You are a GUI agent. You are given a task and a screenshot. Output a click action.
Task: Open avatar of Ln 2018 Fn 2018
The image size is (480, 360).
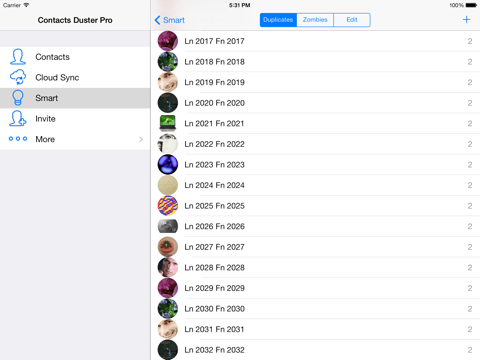168,62
